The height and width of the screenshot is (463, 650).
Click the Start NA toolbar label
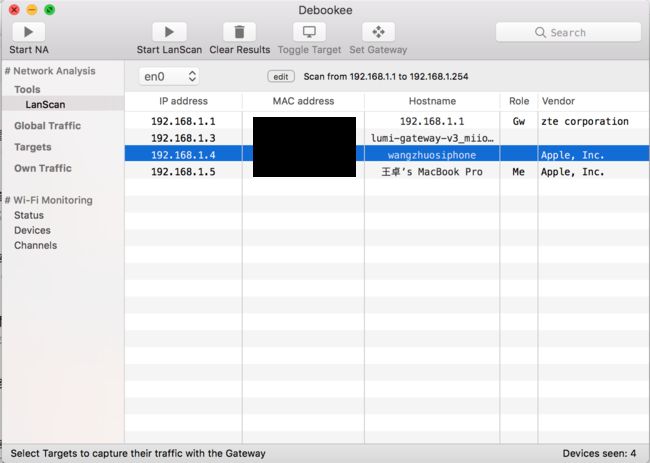29,50
